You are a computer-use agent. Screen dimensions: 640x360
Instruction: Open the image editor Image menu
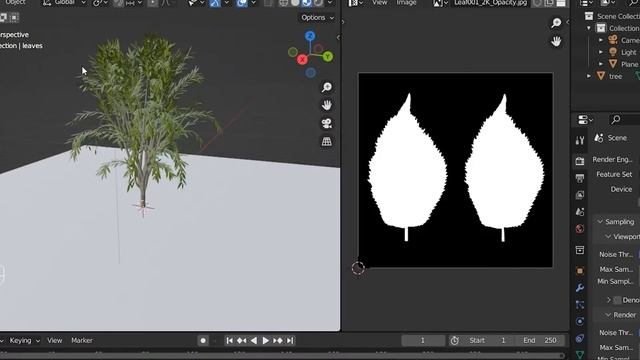tap(406, 3)
